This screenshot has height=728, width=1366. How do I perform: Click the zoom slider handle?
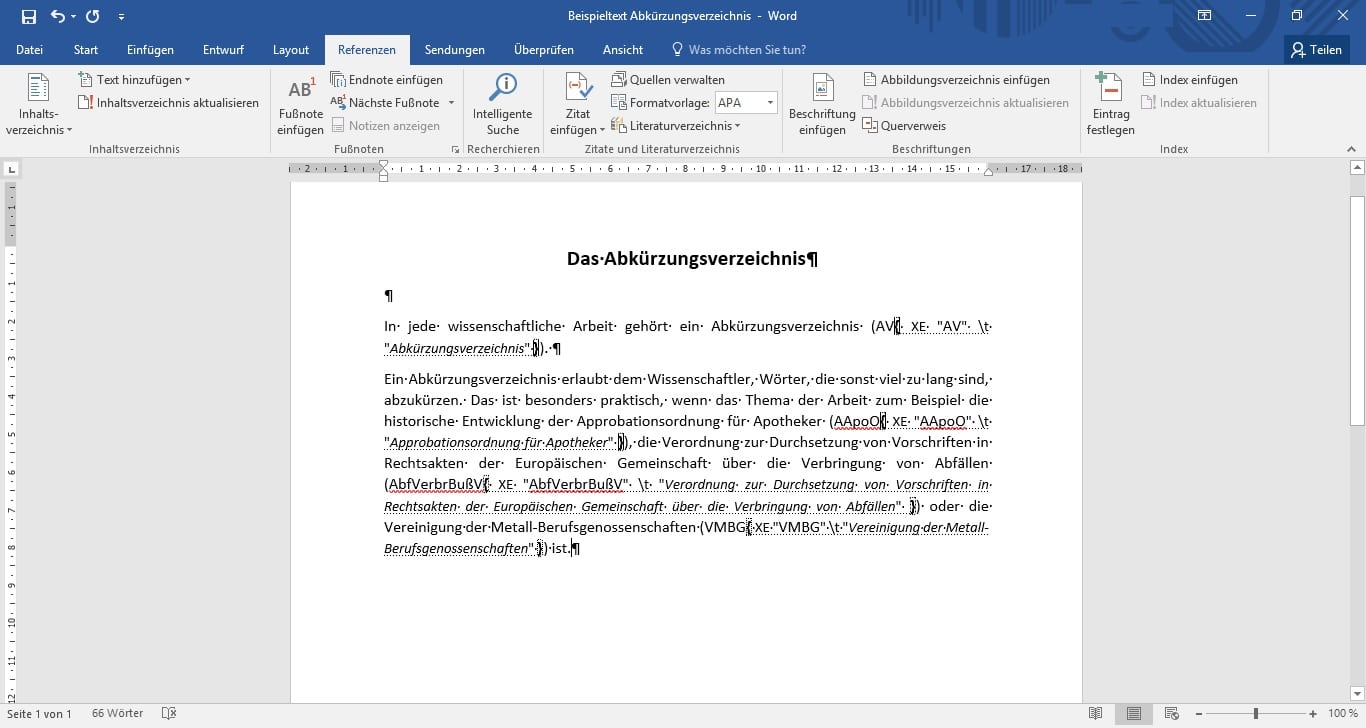[1256, 714]
